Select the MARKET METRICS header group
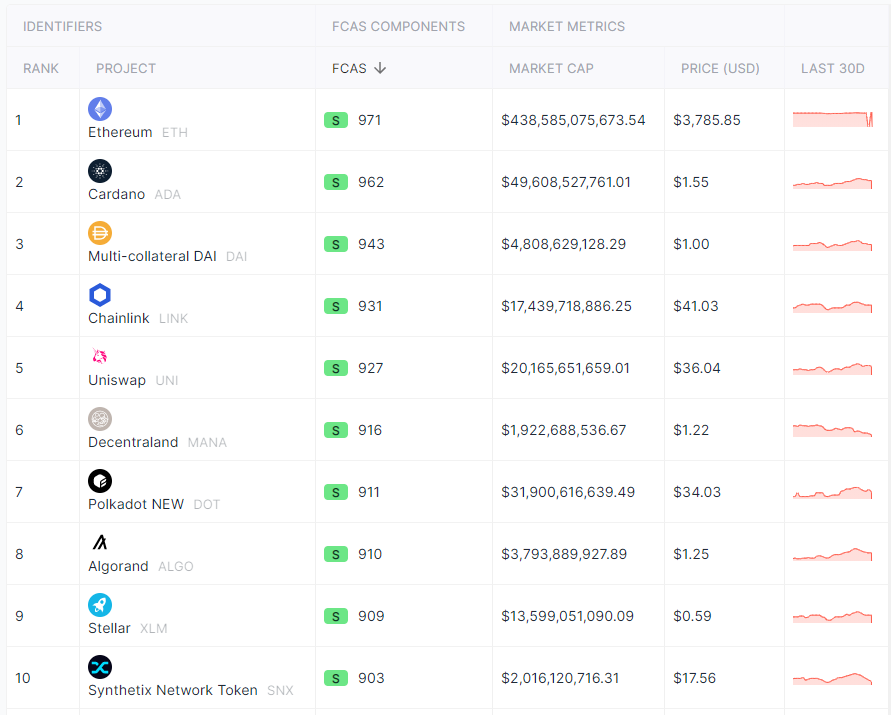This screenshot has width=891, height=715. tap(567, 26)
